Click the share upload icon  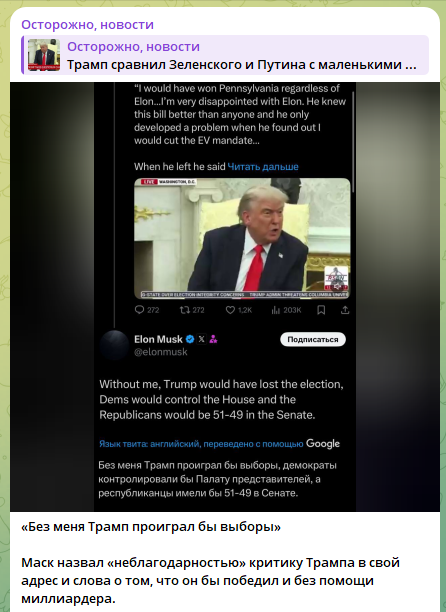(345, 310)
